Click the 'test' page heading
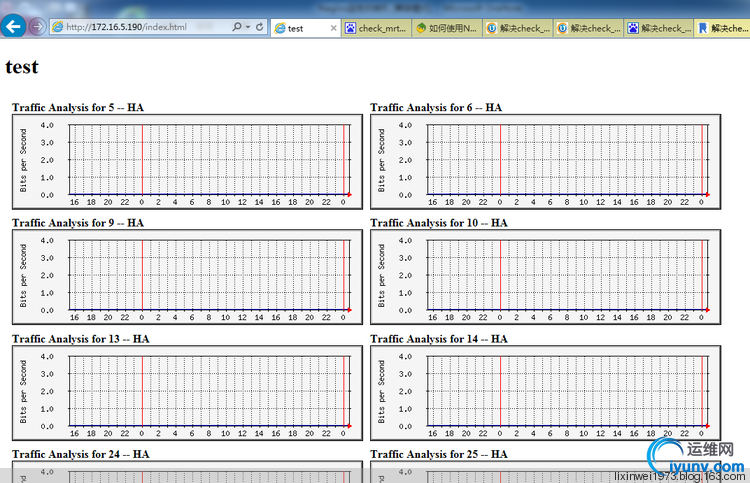Image resolution: width=750 pixels, height=483 pixels. pos(22,67)
